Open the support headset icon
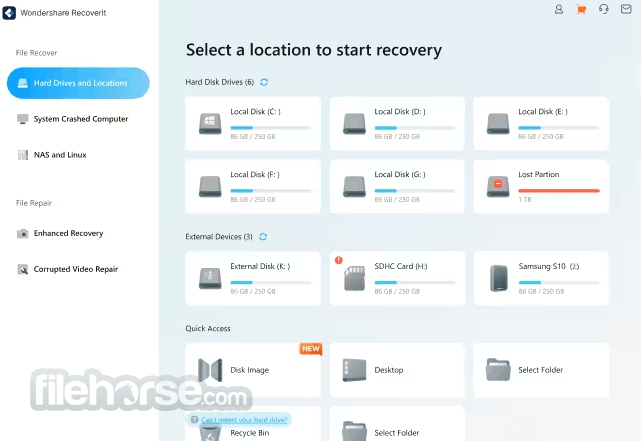Image resolution: width=641 pixels, height=441 pixels. click(x=603, y=9)
